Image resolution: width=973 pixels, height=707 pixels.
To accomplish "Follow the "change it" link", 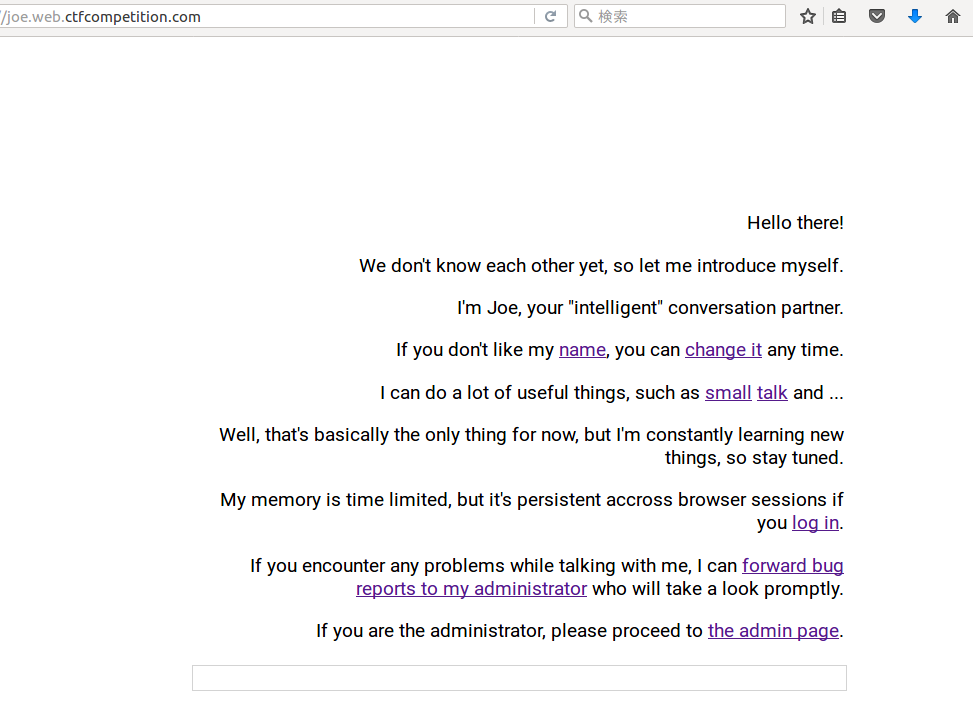I will [723, 350].
